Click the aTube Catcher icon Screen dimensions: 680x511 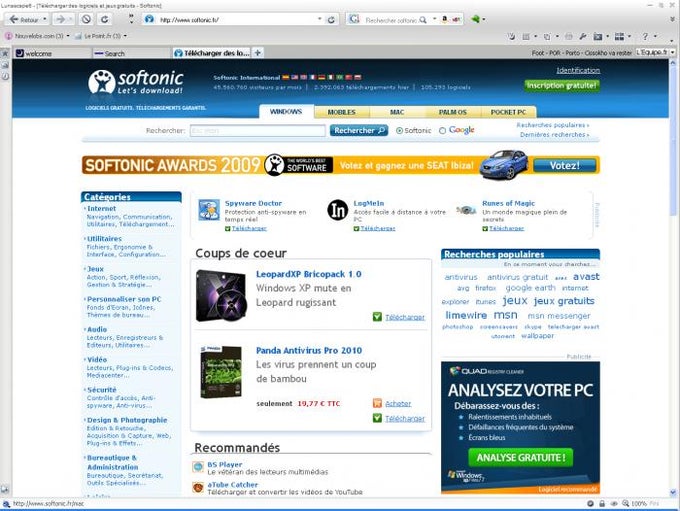click(198, 488)
